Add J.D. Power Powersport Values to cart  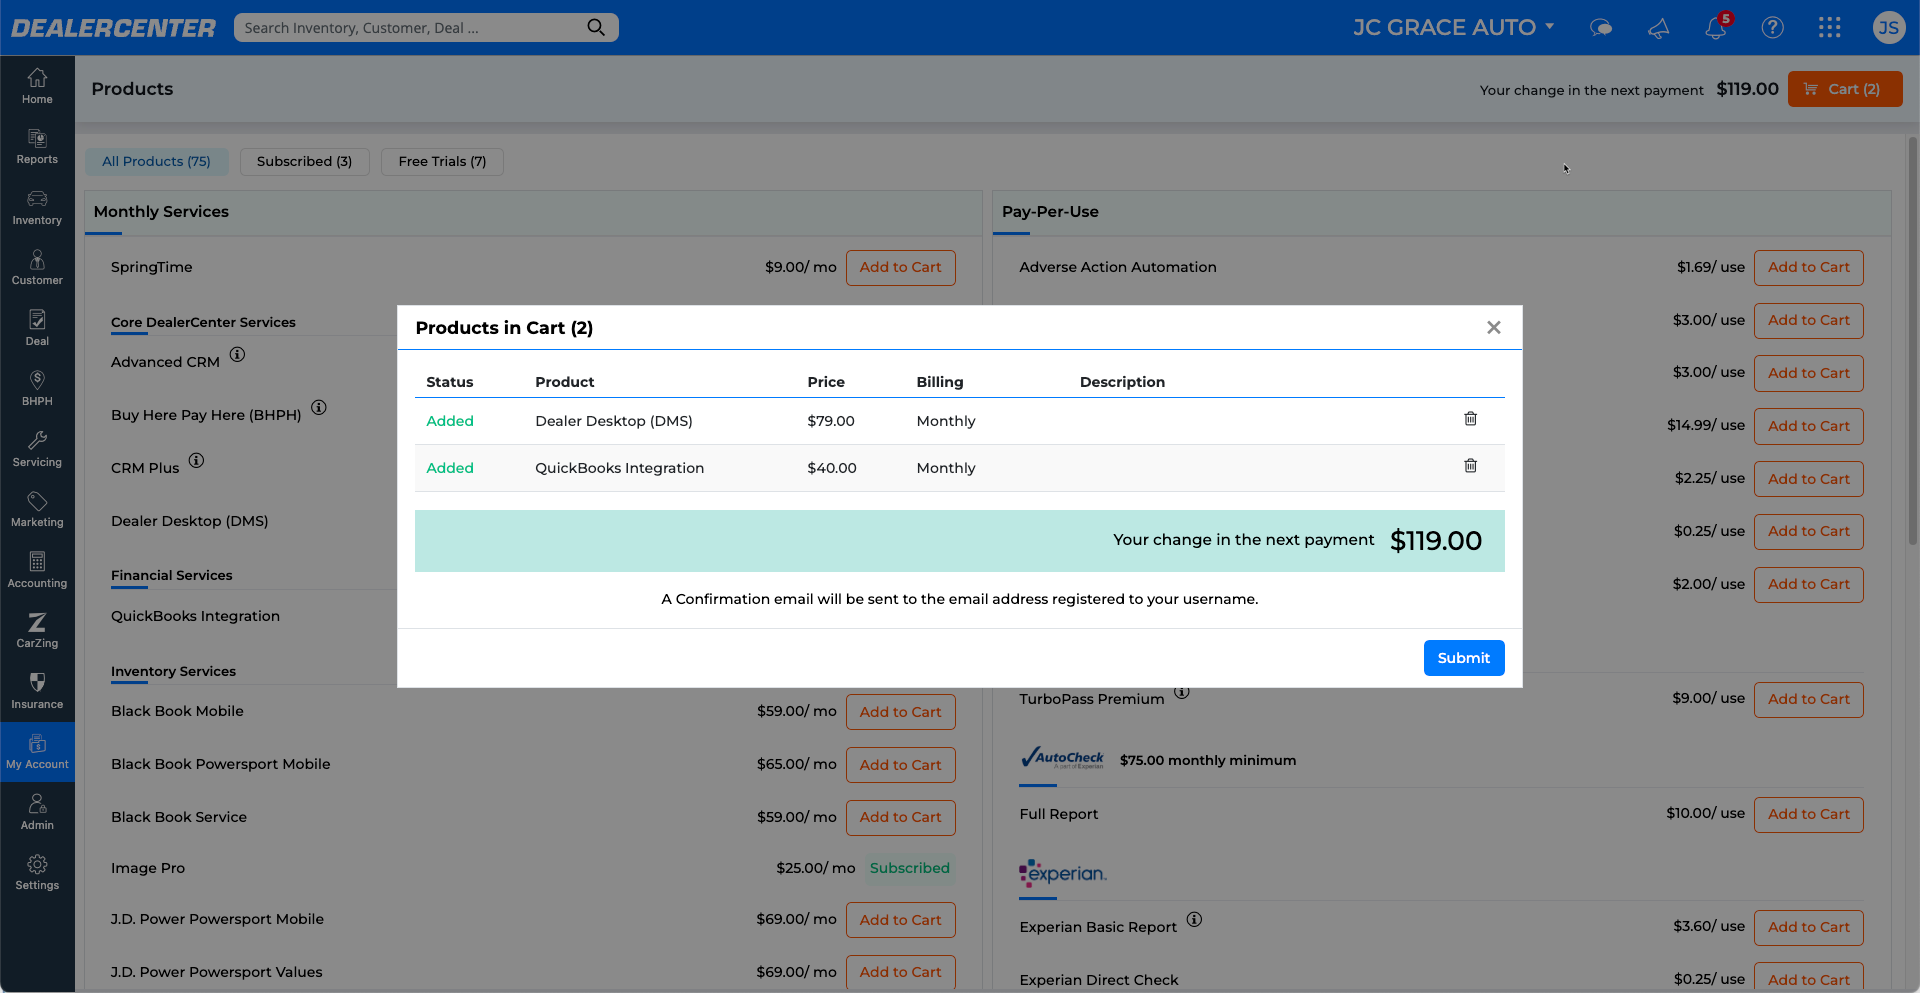click(x=900, y=972)
